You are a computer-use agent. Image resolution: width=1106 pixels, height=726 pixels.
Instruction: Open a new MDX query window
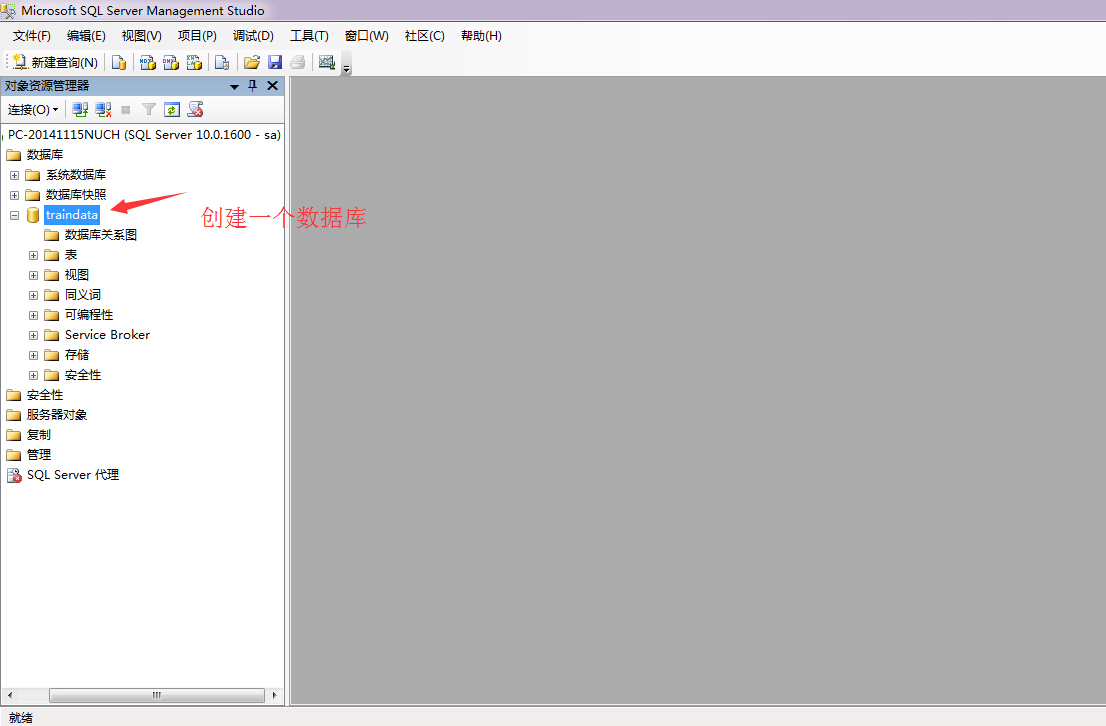[x=147, y=62]
